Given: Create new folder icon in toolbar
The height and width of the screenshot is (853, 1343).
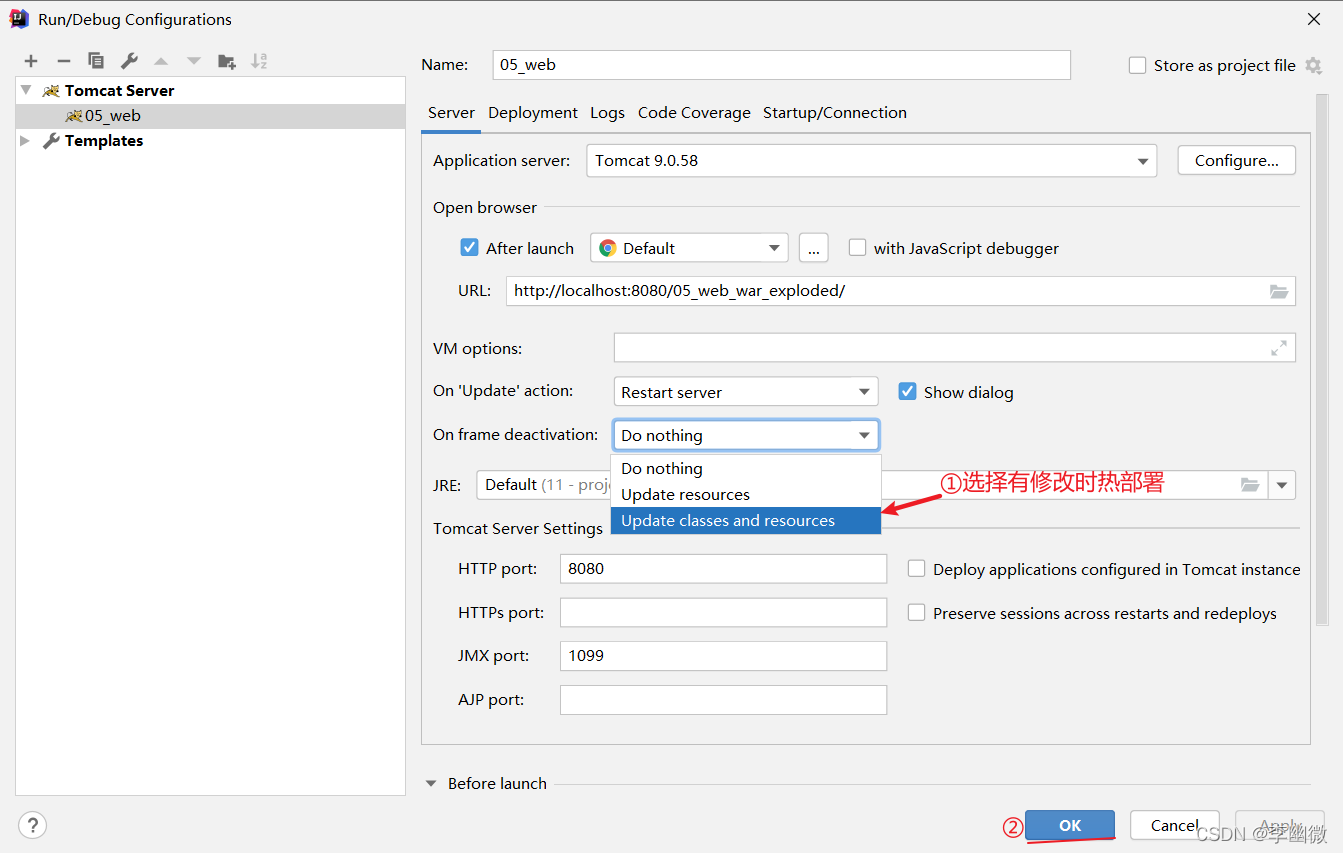Looking at the screenshot, I should click(227, 61).
